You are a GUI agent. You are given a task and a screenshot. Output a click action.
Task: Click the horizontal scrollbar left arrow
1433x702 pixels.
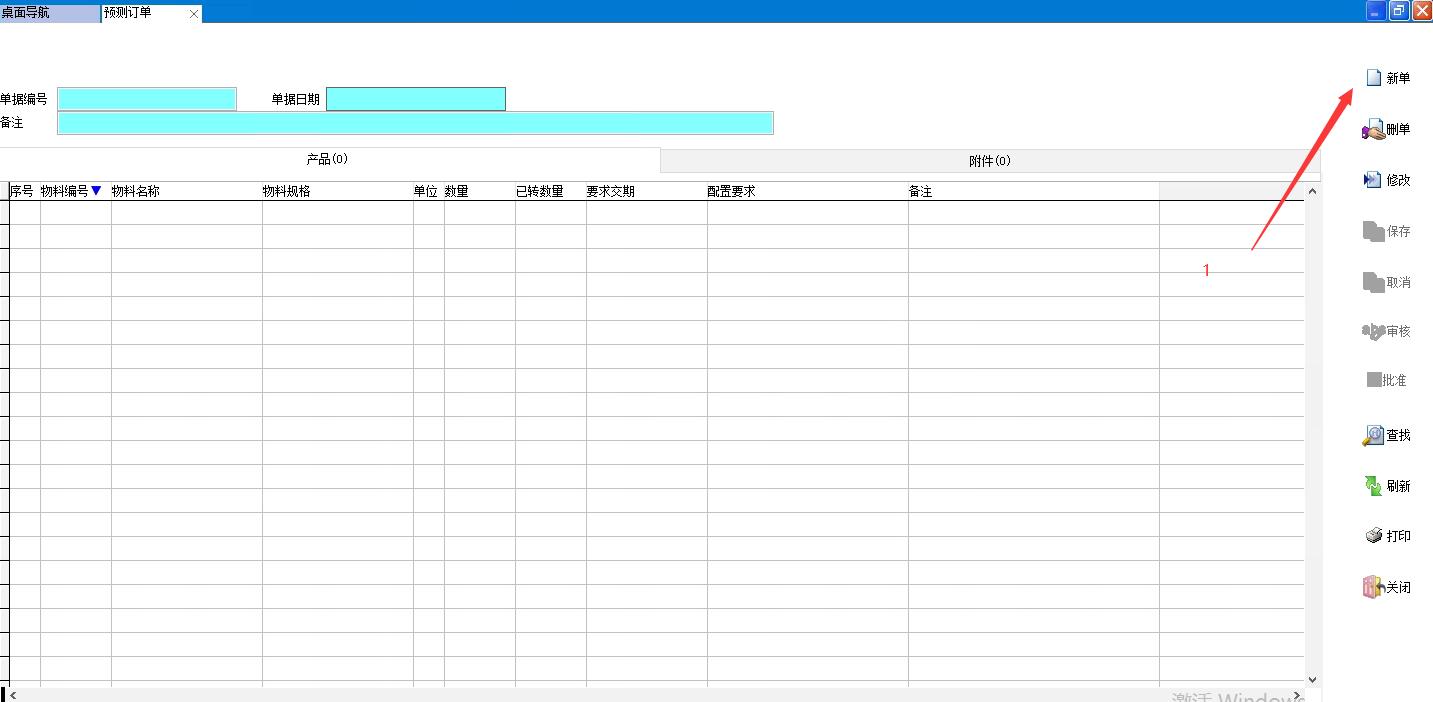pos(13,695)
